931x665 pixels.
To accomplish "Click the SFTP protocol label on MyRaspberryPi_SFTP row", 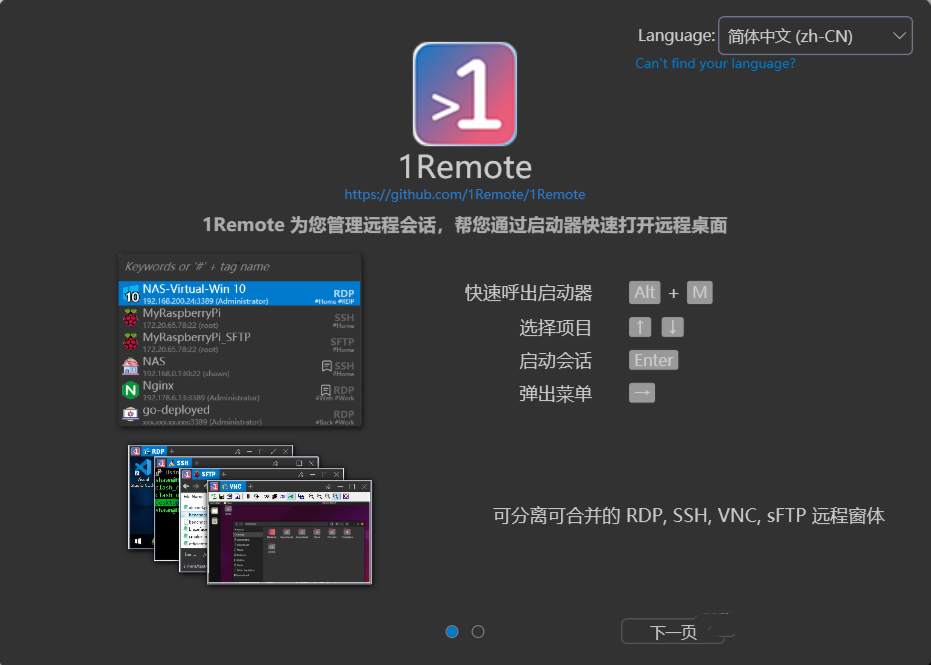I will (x=342, y=341).
